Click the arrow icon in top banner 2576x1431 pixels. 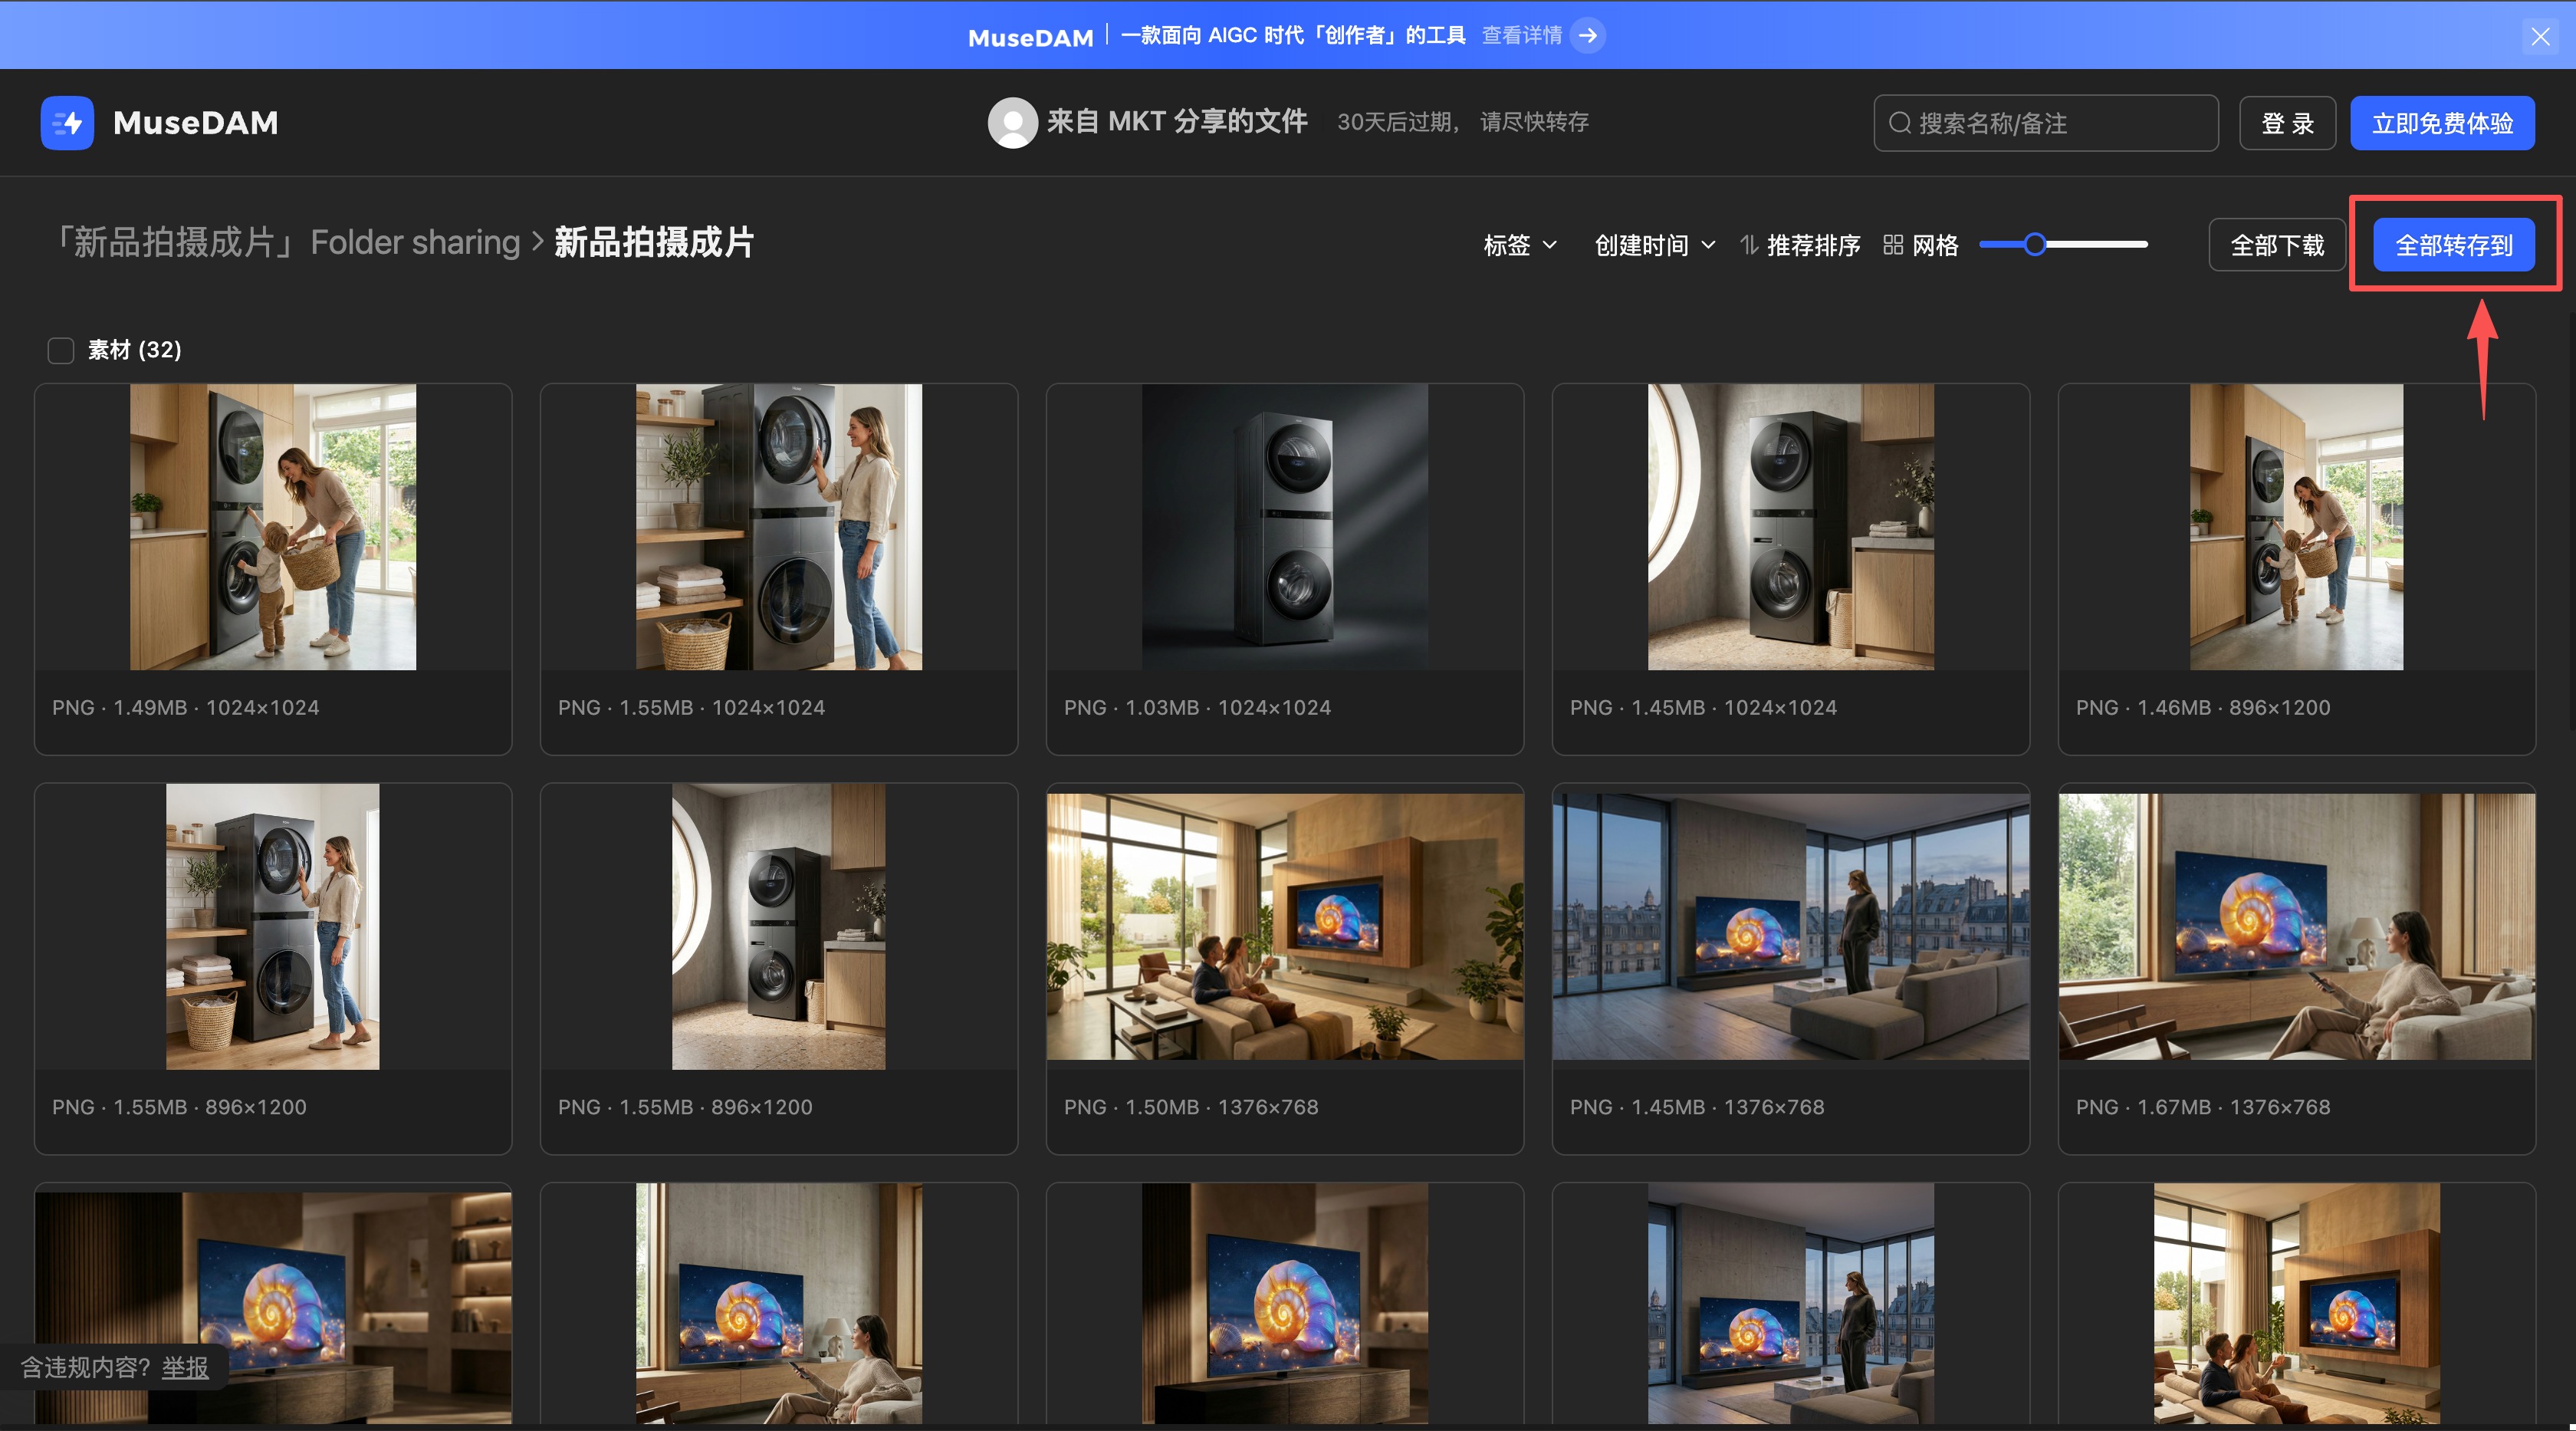(x=1587, y=36)
